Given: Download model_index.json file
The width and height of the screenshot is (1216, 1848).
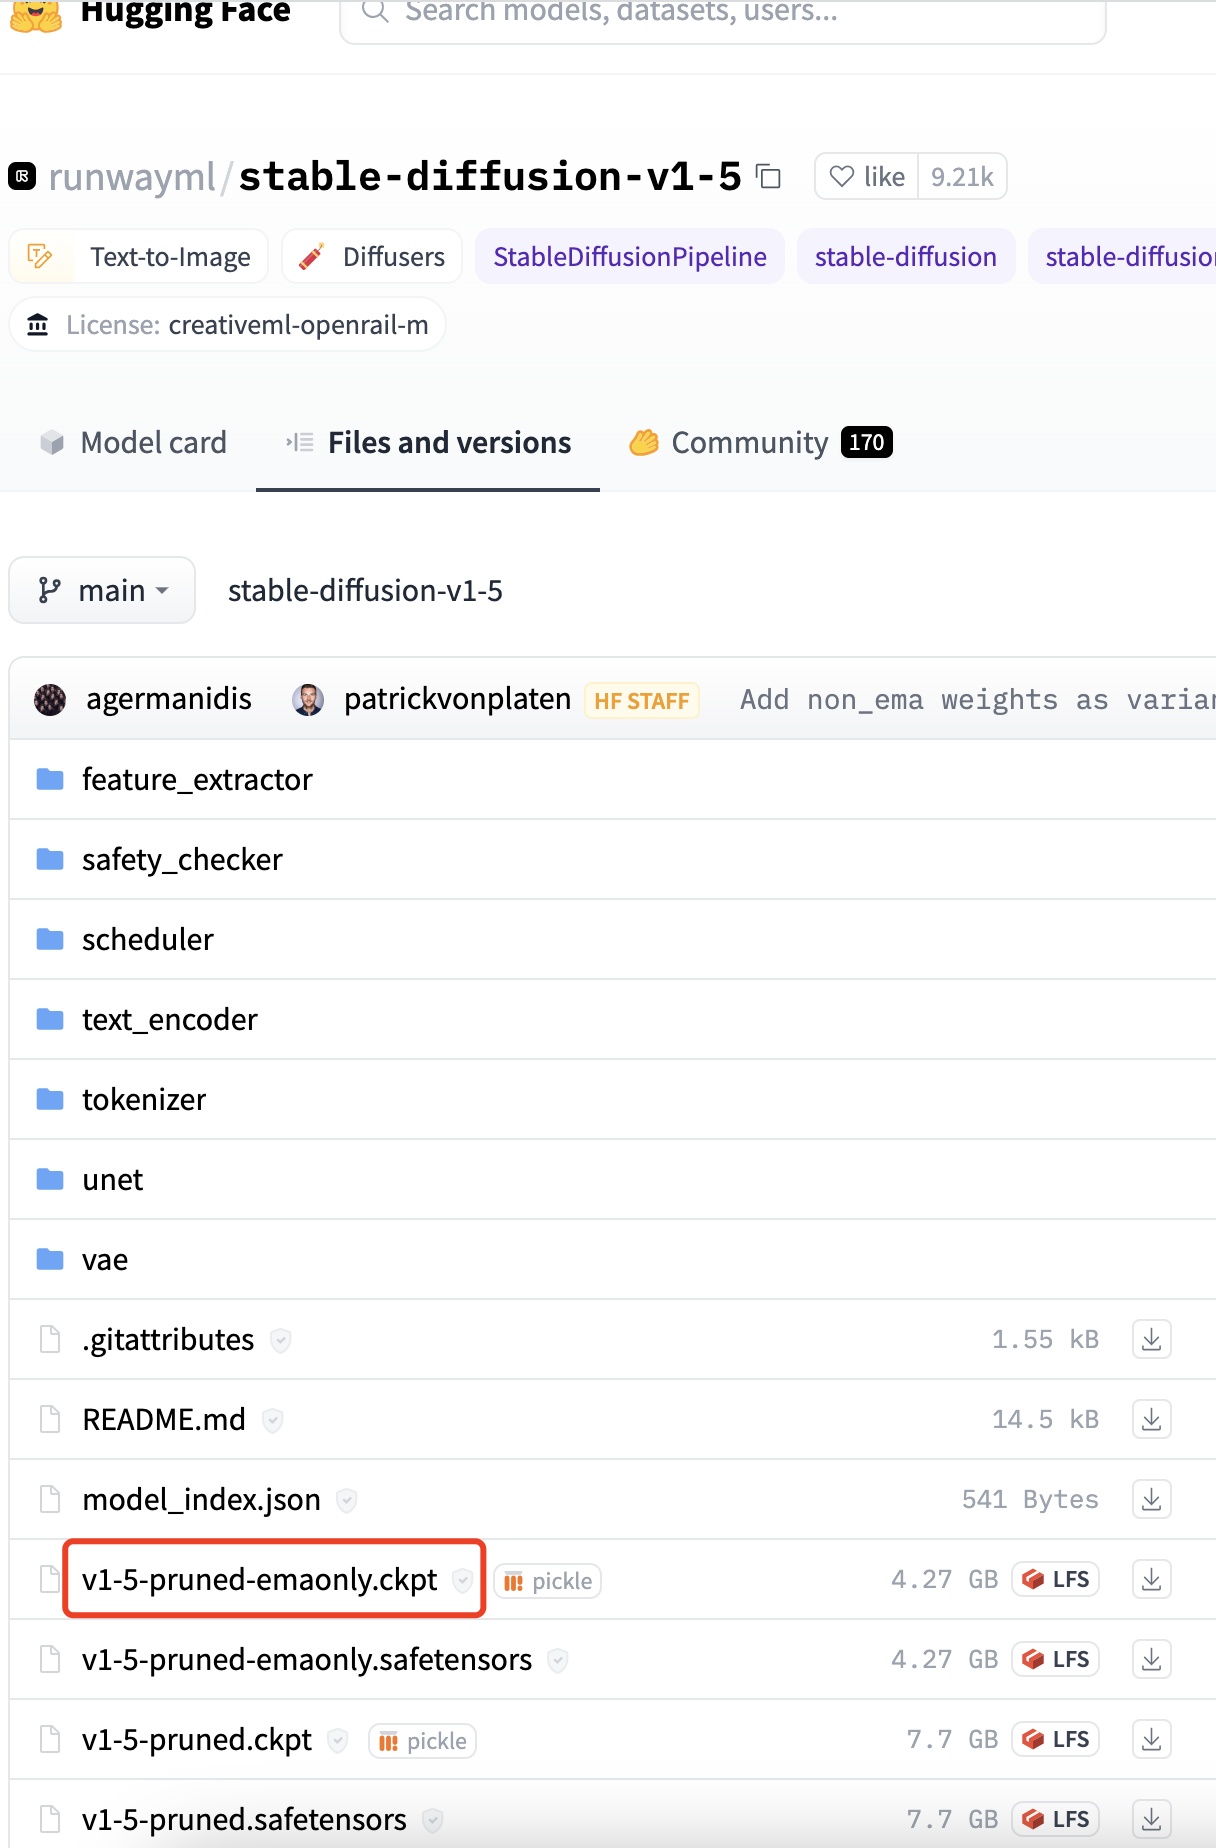Looking at the screenshot, I should point(1151,1499).
